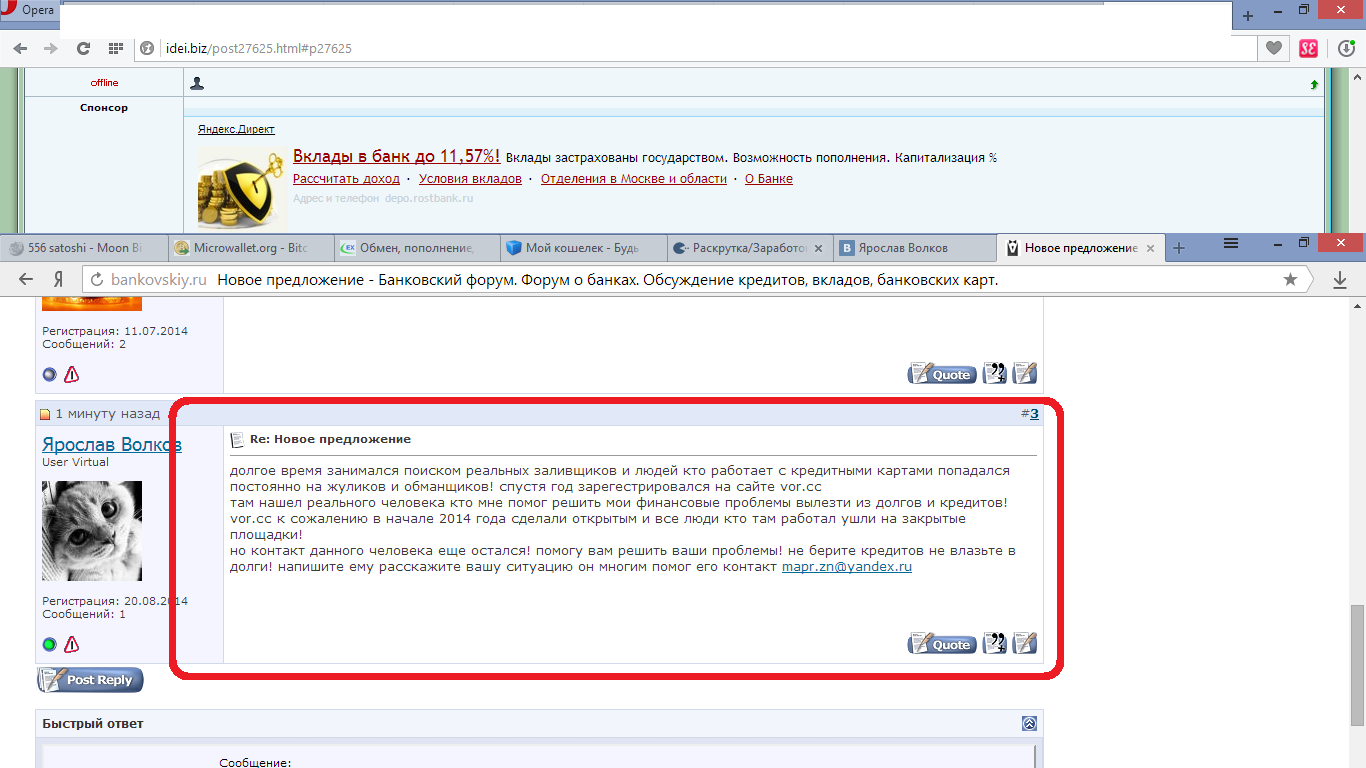Add a new tab in Yandex browser
This screenshot has width=1366, height=768.
[x=1179, y=247]
